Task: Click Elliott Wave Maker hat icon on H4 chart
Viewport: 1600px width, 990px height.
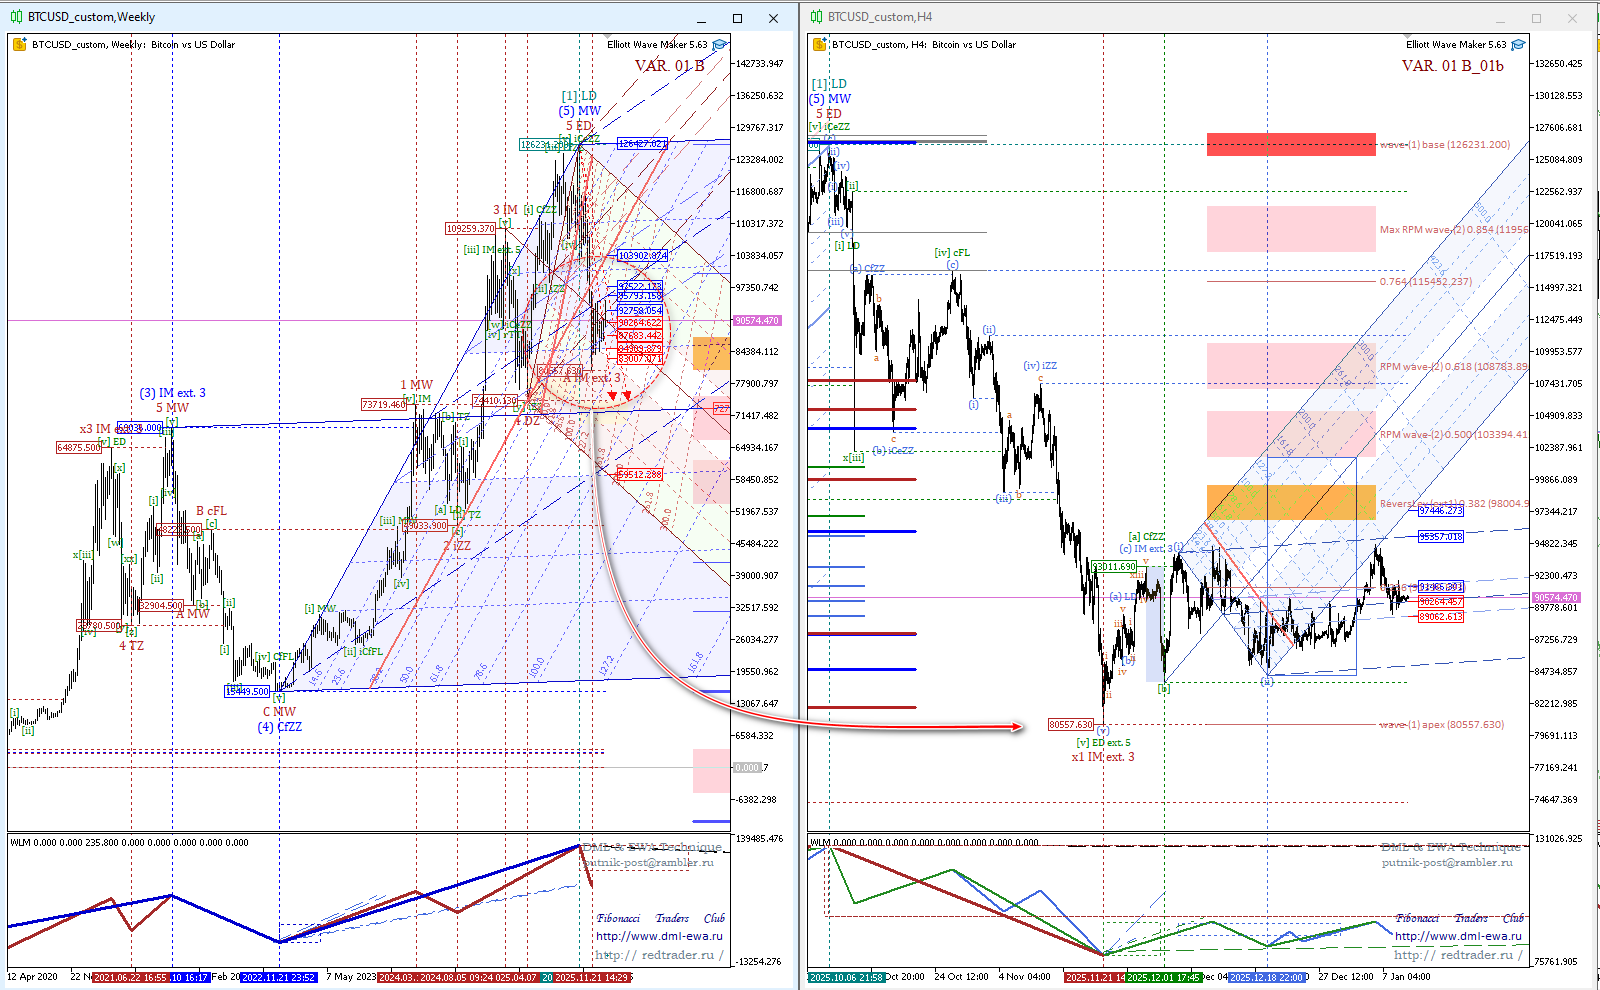Action: 1519,45
